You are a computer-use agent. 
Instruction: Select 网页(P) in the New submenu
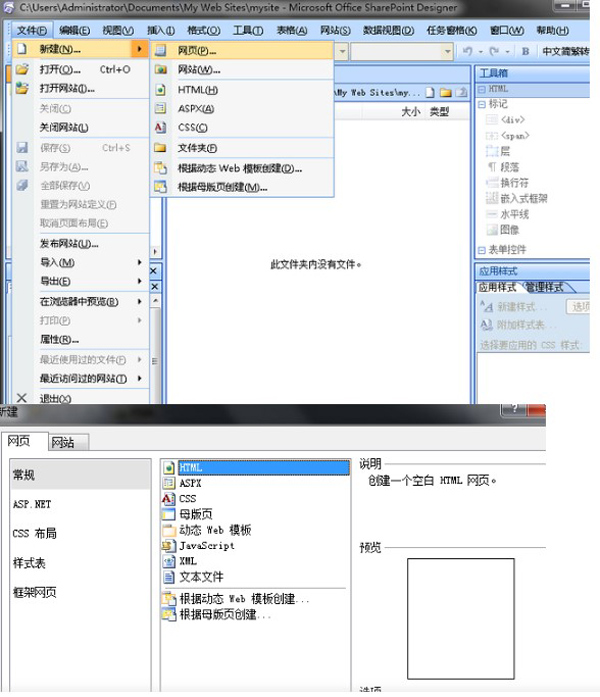197,50
